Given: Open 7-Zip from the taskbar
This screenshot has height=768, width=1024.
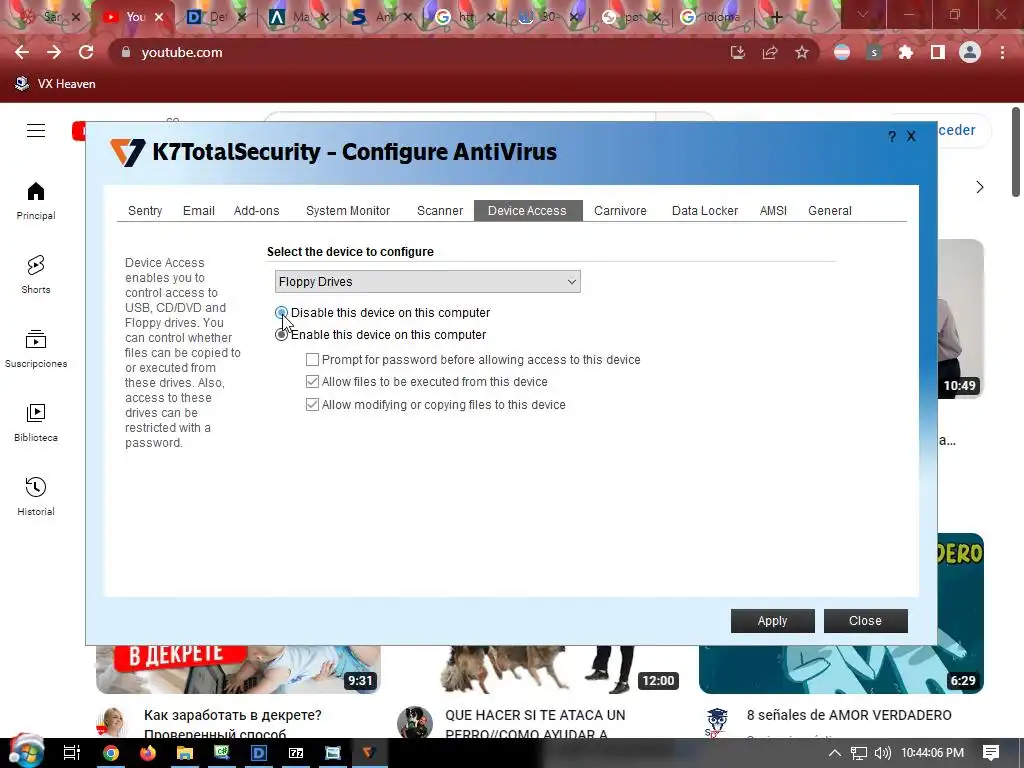Looking at the screenshot, I should (x=296, y=753).
